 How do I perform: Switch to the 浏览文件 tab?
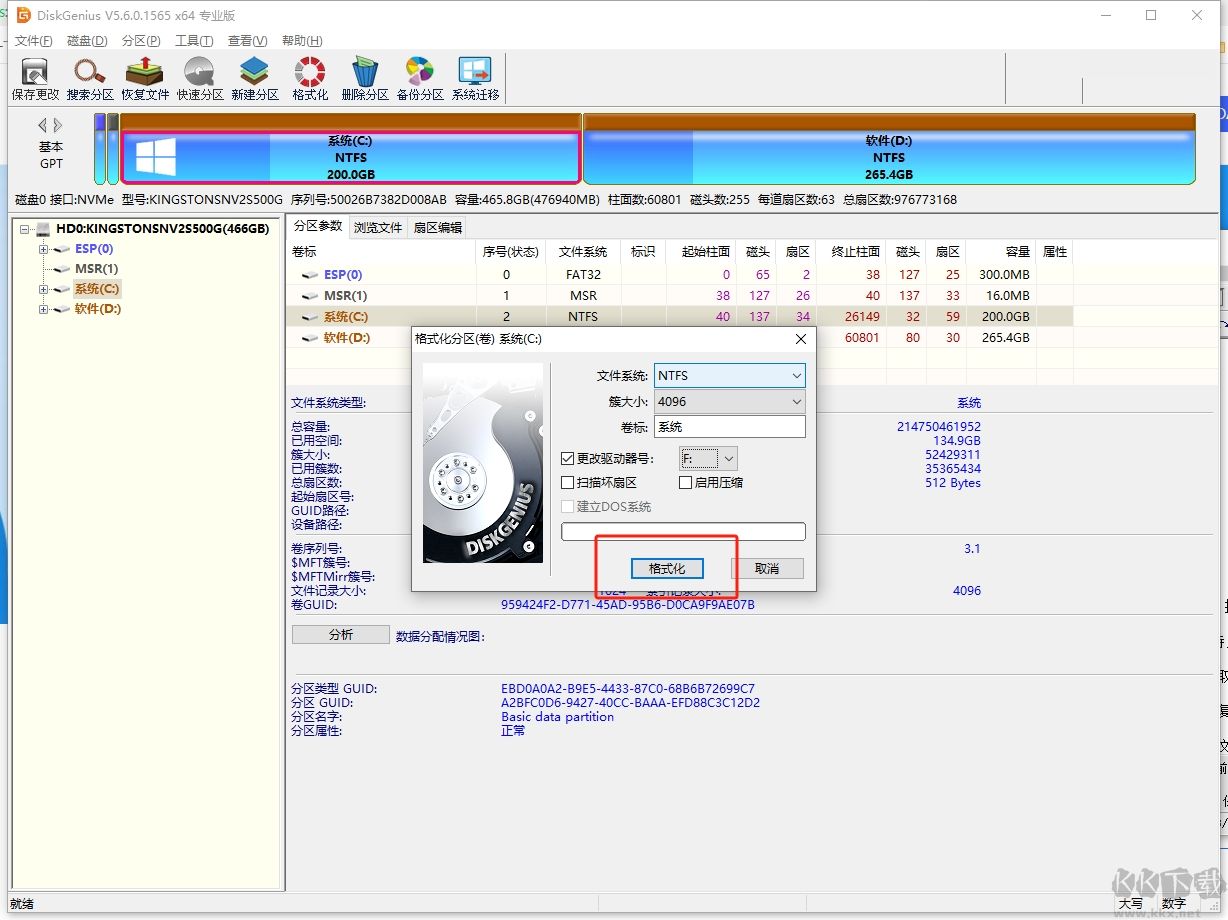378,228
